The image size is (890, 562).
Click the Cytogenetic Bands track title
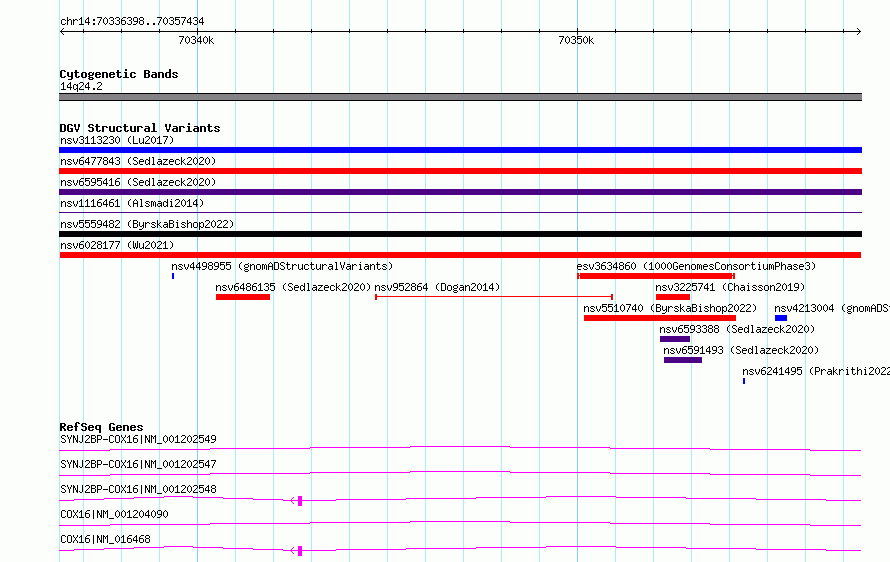pos(119,74)
